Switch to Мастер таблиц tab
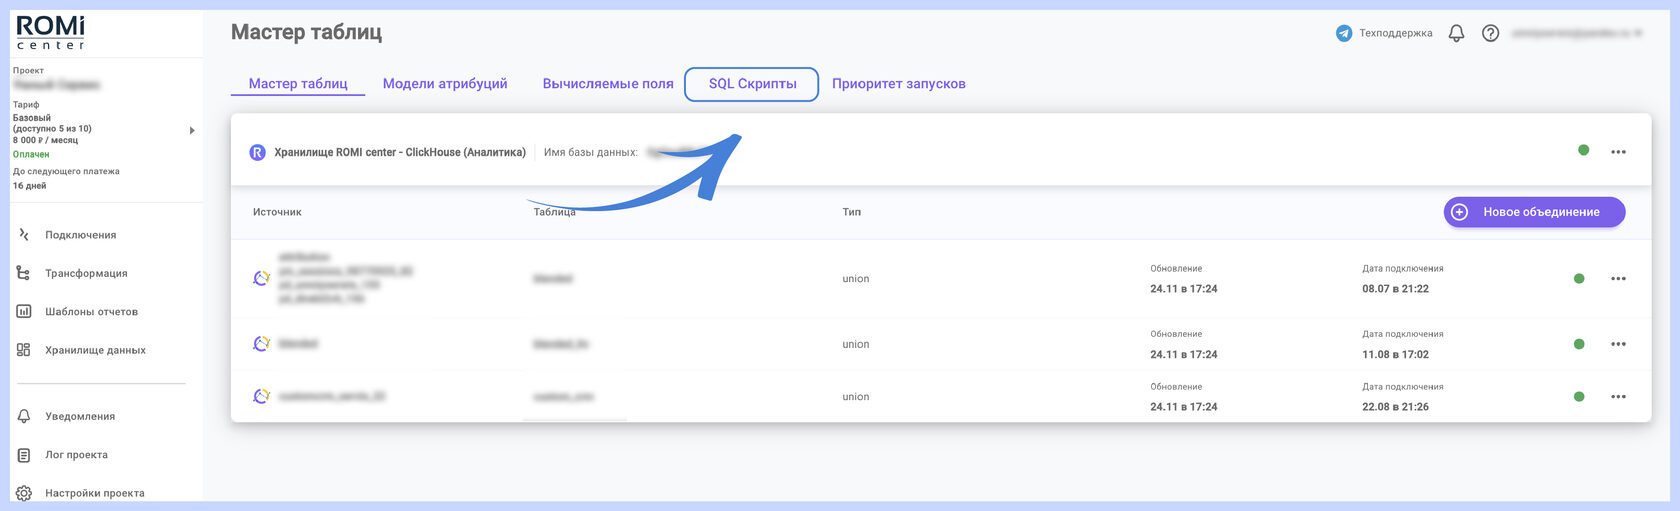Viewport: 1680px width, 511px height. (298, 84)
